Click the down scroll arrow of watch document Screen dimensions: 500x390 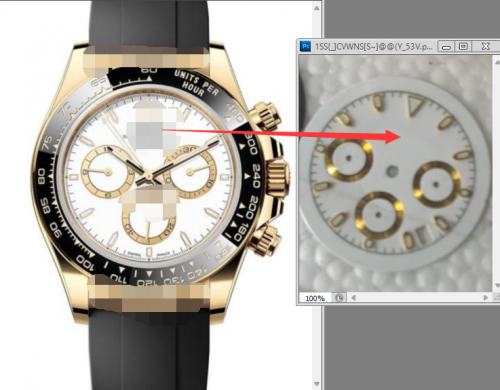click(317, 384)
